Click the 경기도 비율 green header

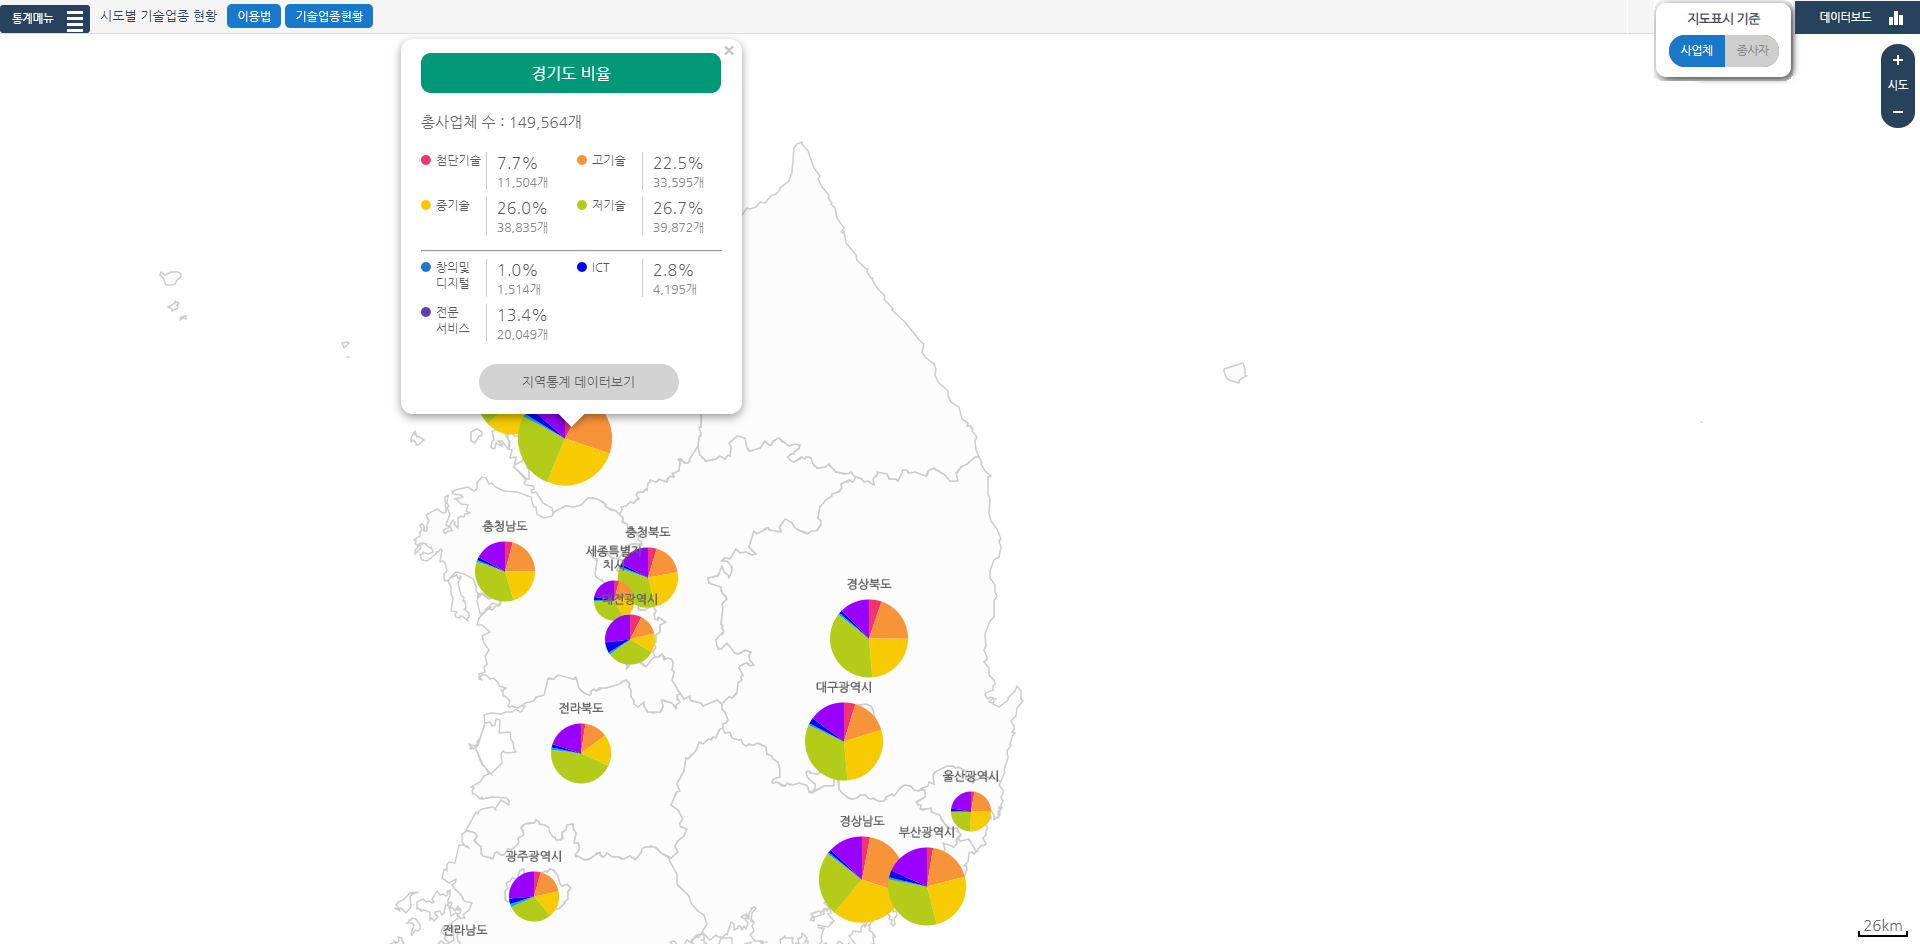[570, 73]
